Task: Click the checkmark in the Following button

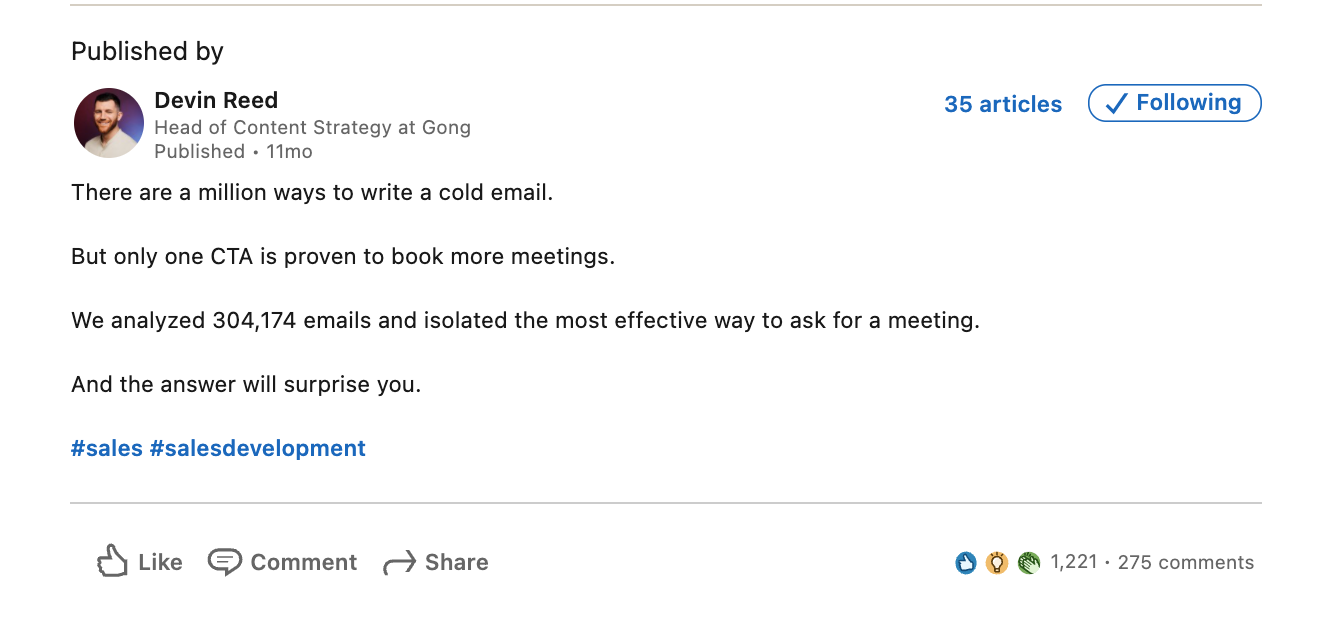Action: coord(1116,104)
